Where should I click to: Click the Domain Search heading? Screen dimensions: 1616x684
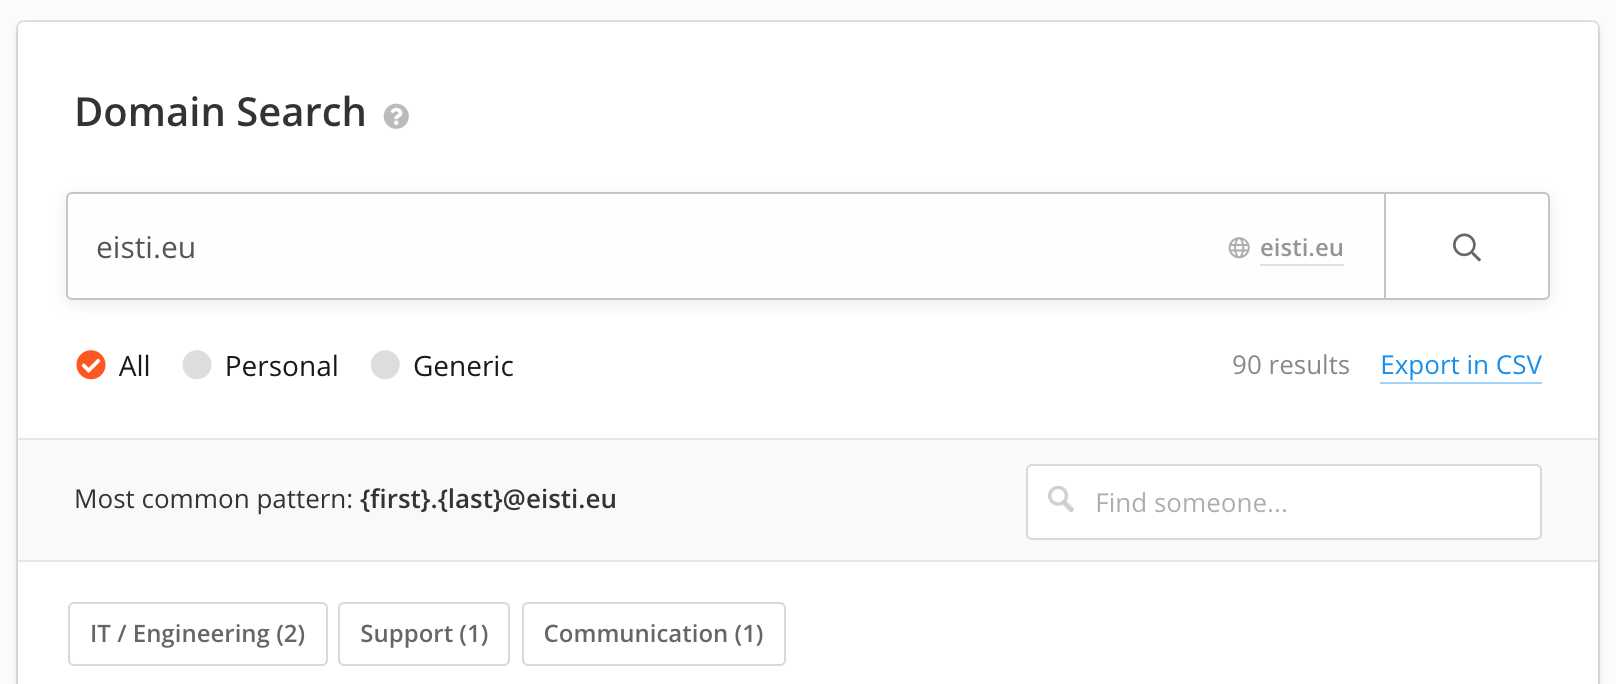(221, 112)
